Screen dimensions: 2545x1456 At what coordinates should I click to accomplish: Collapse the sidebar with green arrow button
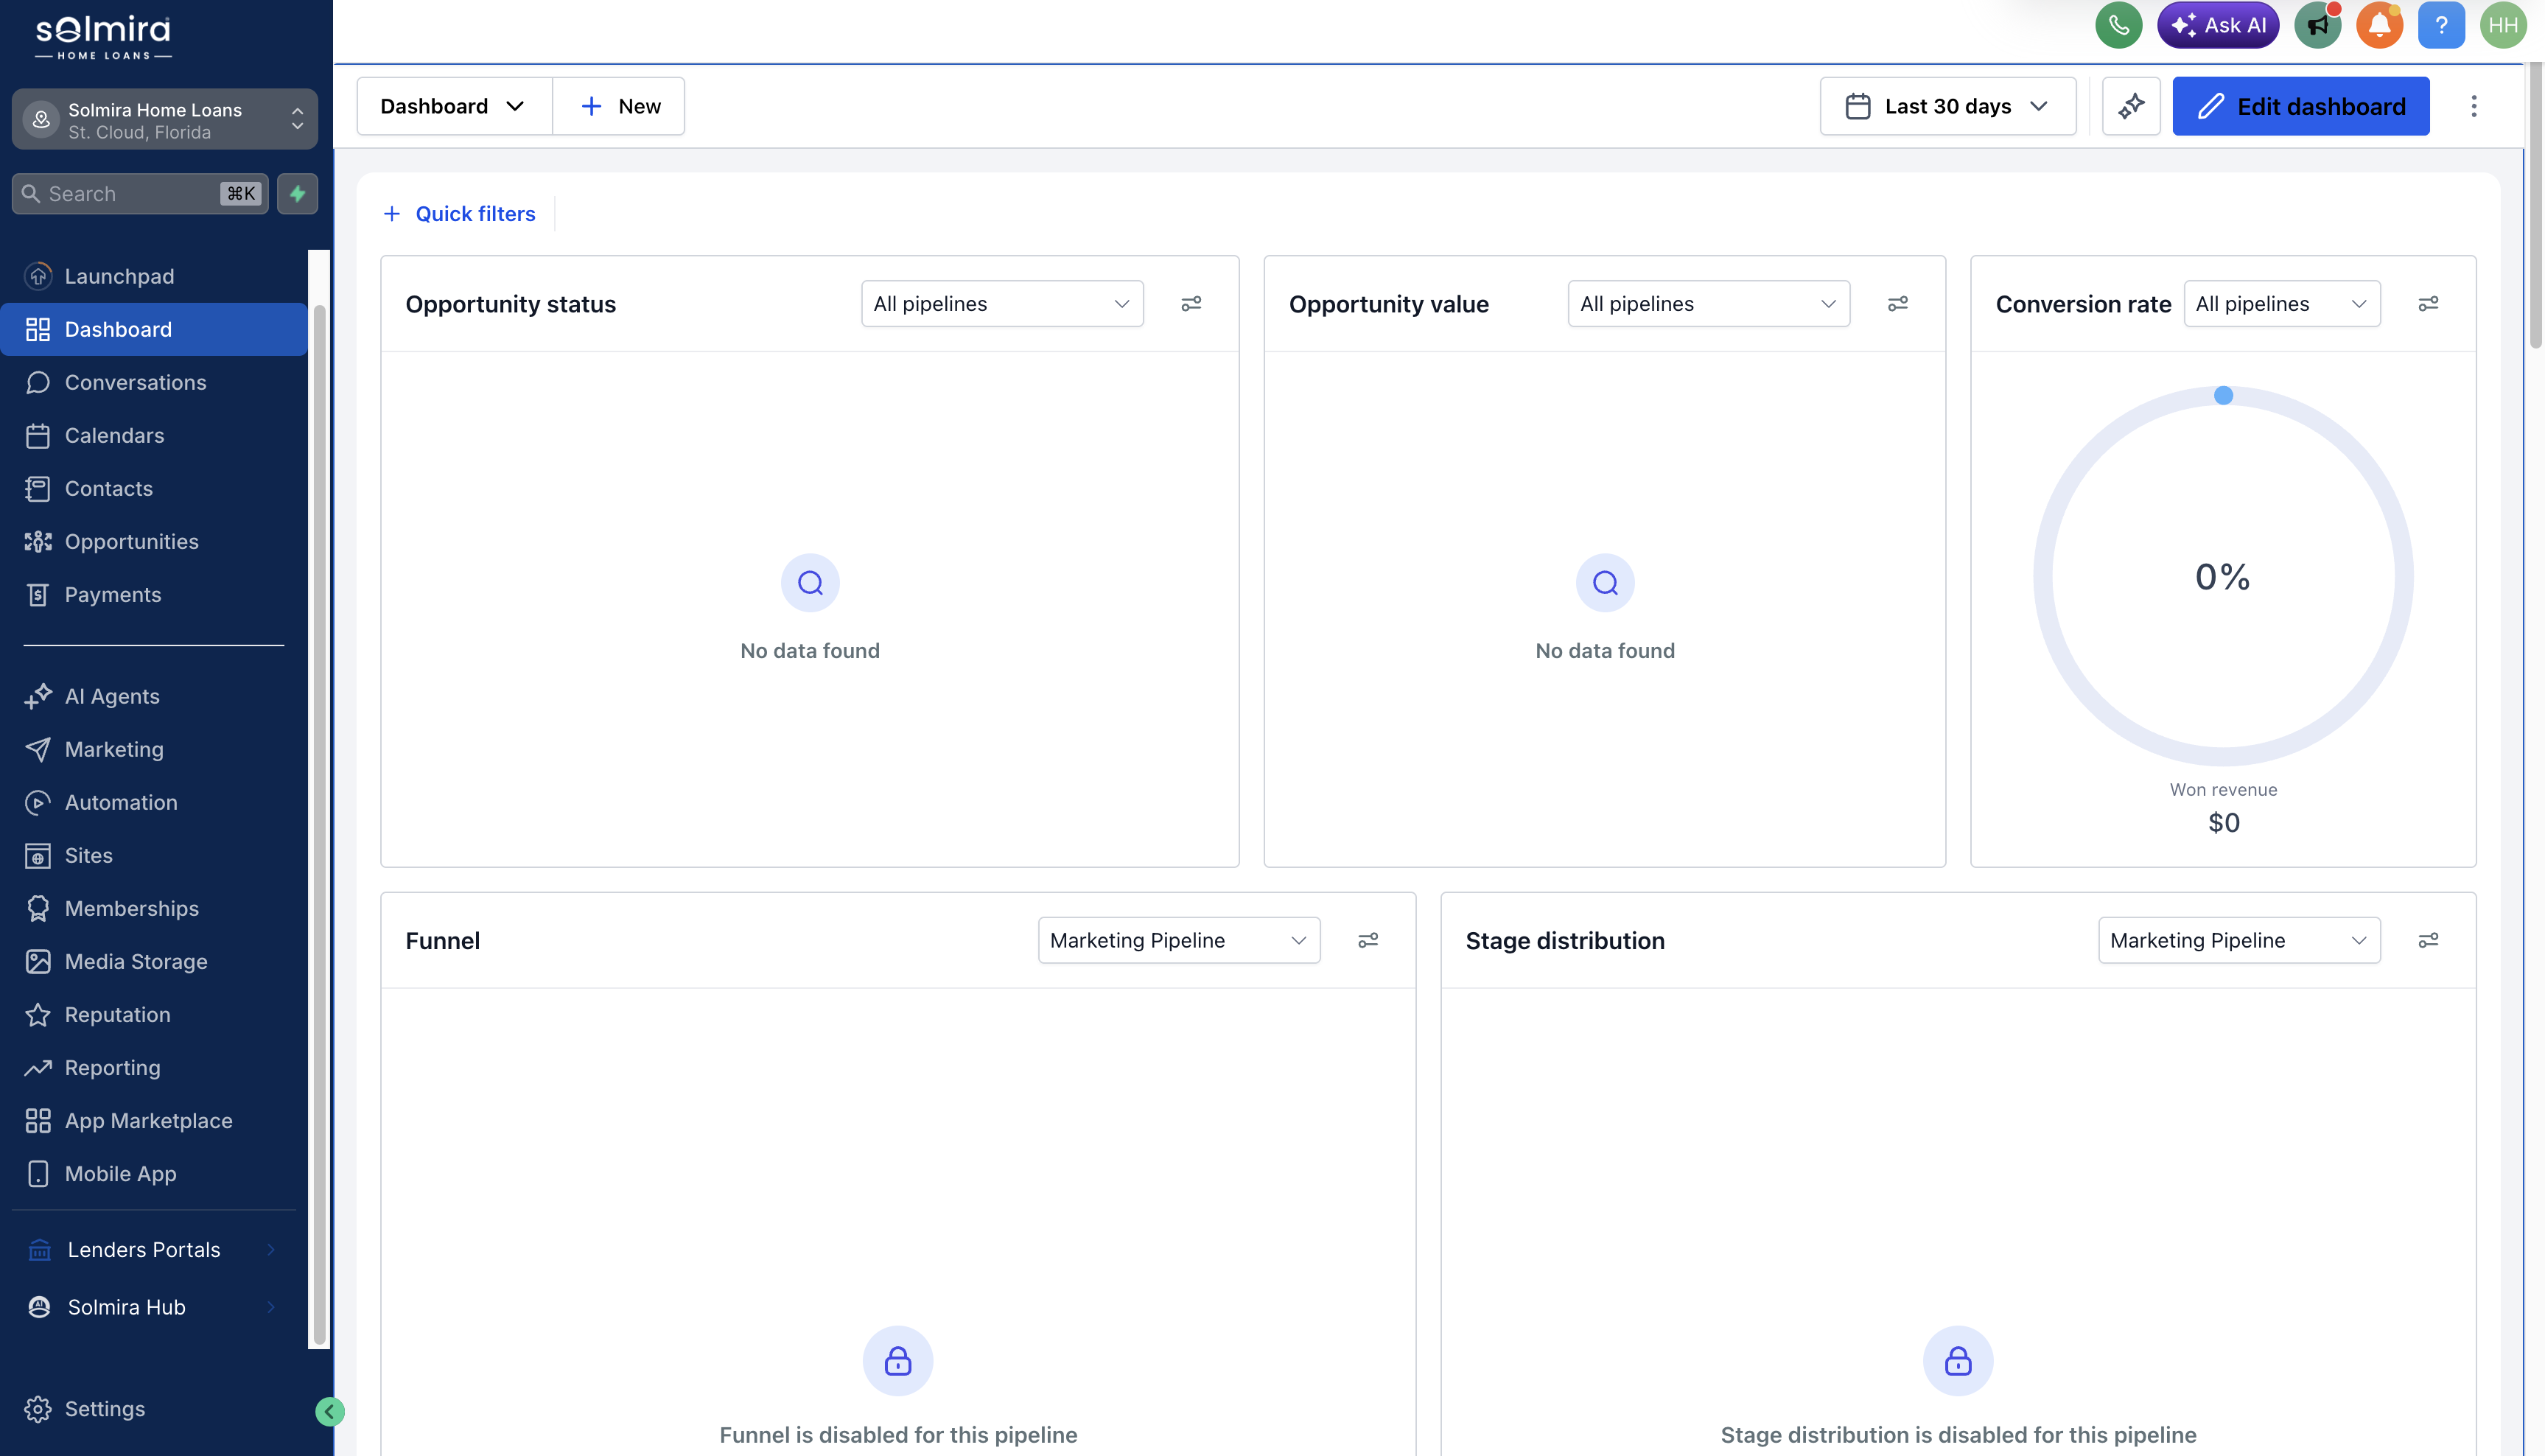[329, 1411]
